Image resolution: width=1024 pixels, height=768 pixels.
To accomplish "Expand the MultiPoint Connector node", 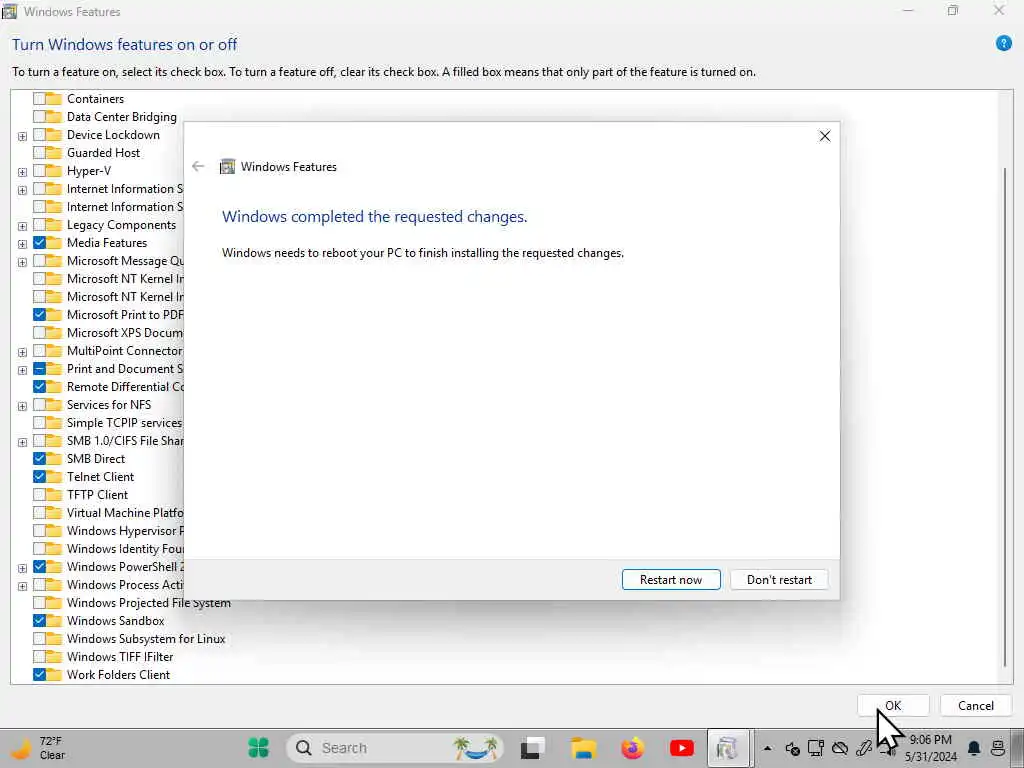I will 22,353.
